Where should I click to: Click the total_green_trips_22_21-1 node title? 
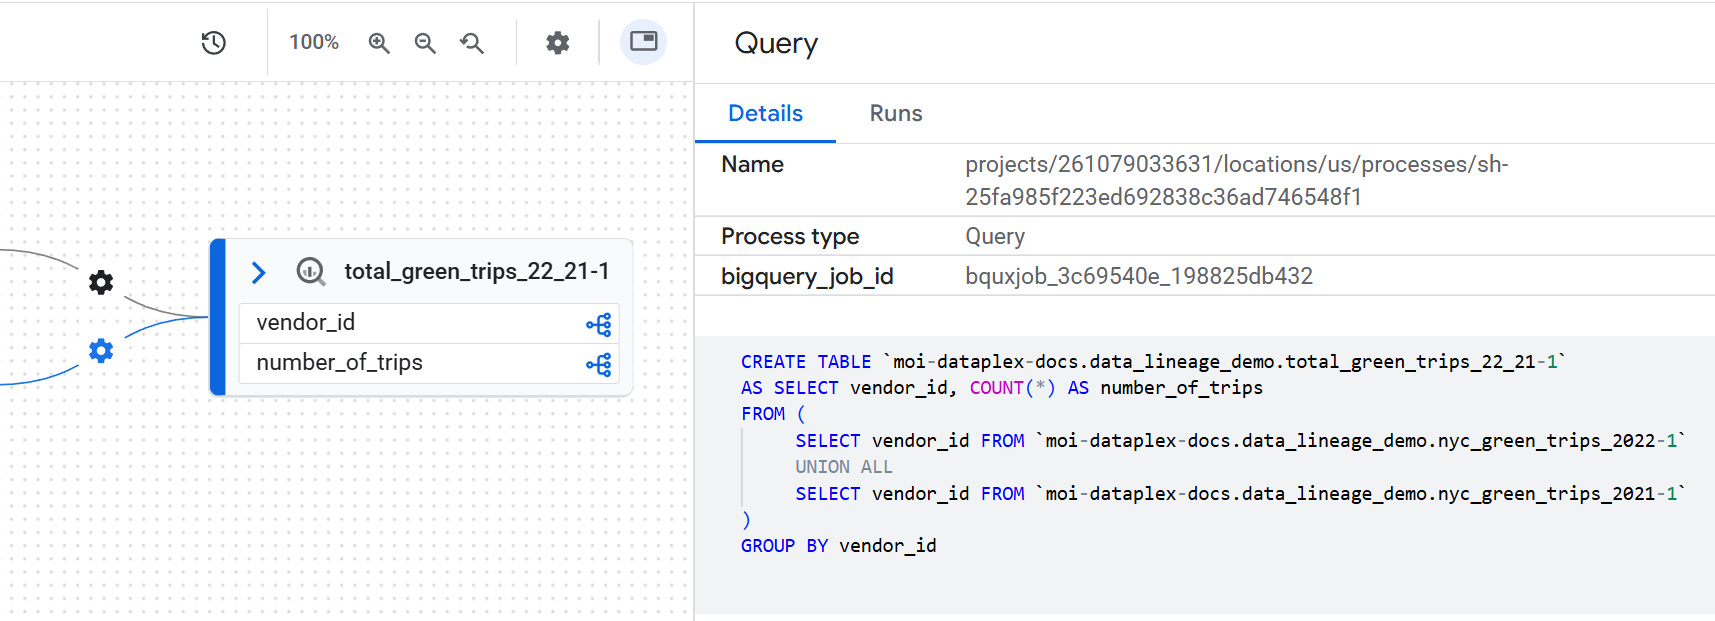pos(476,272)
